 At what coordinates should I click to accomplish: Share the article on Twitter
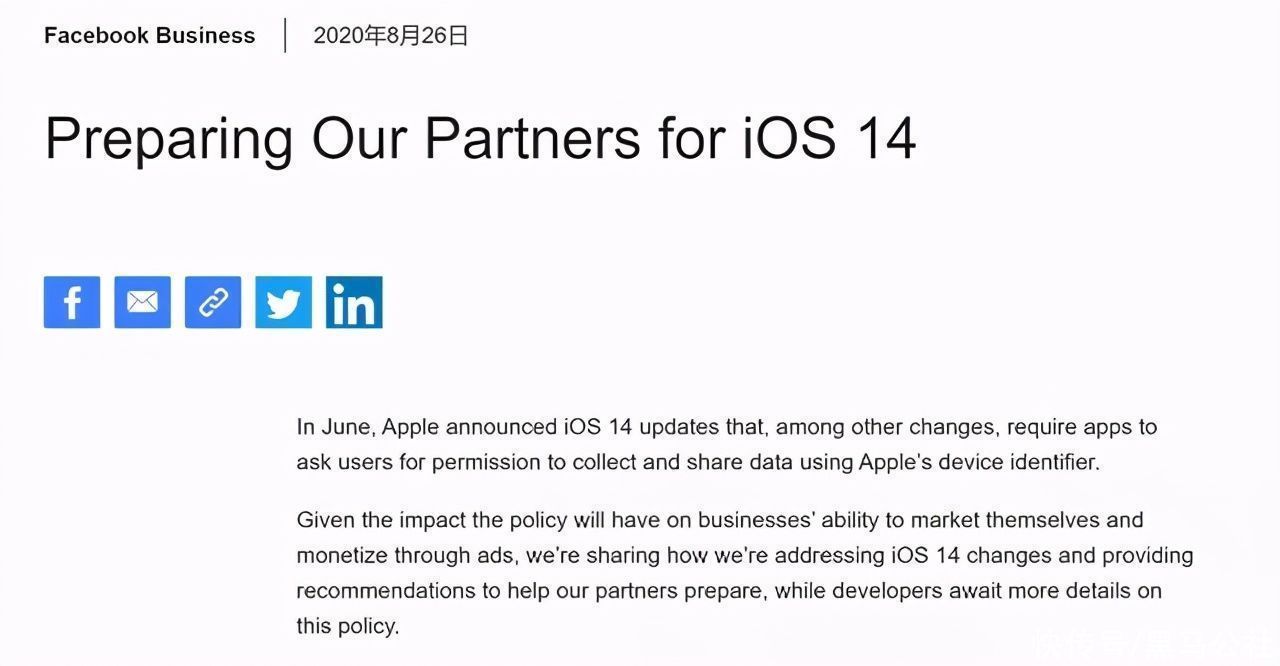[x=283, y=302]
